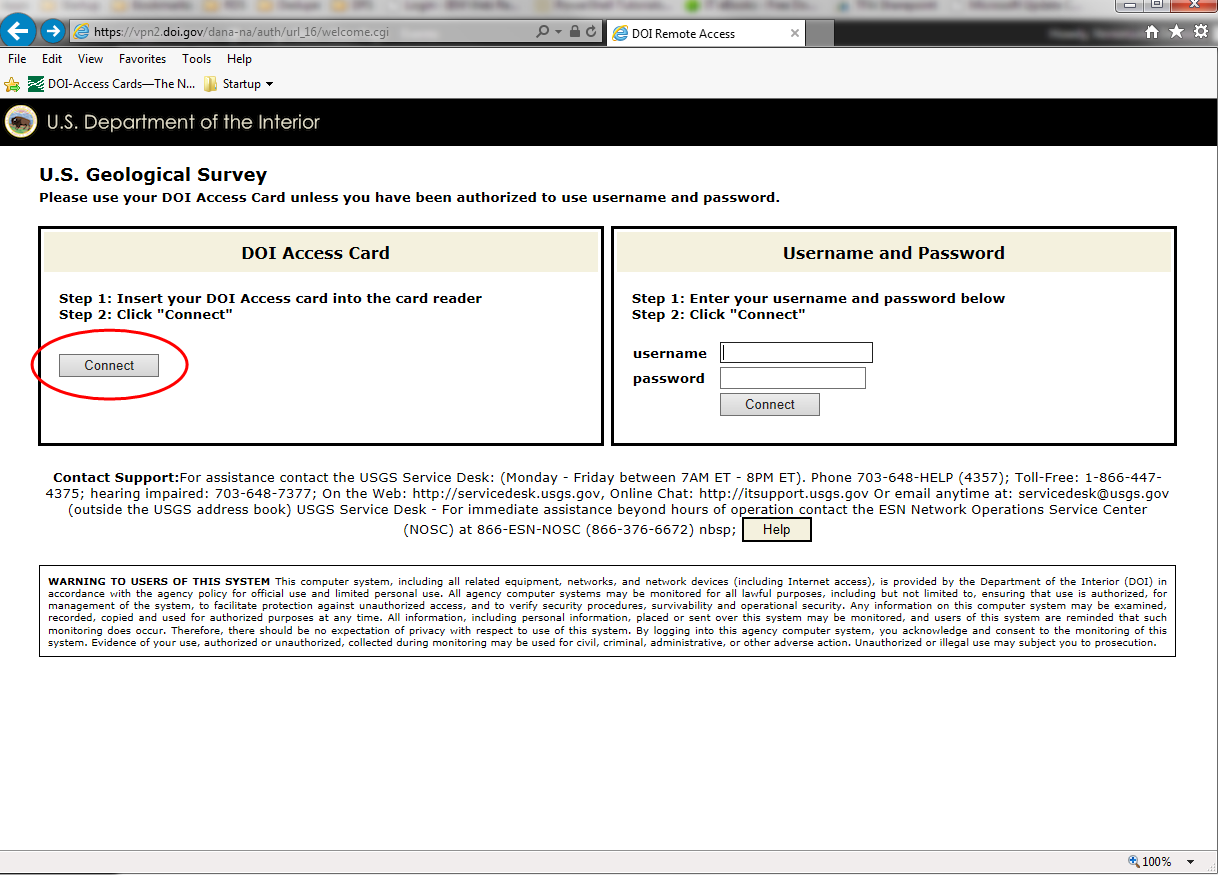The image size is (1218, 875).
Task: Click the 'Contact Support:' label
Action: (116, 478)
